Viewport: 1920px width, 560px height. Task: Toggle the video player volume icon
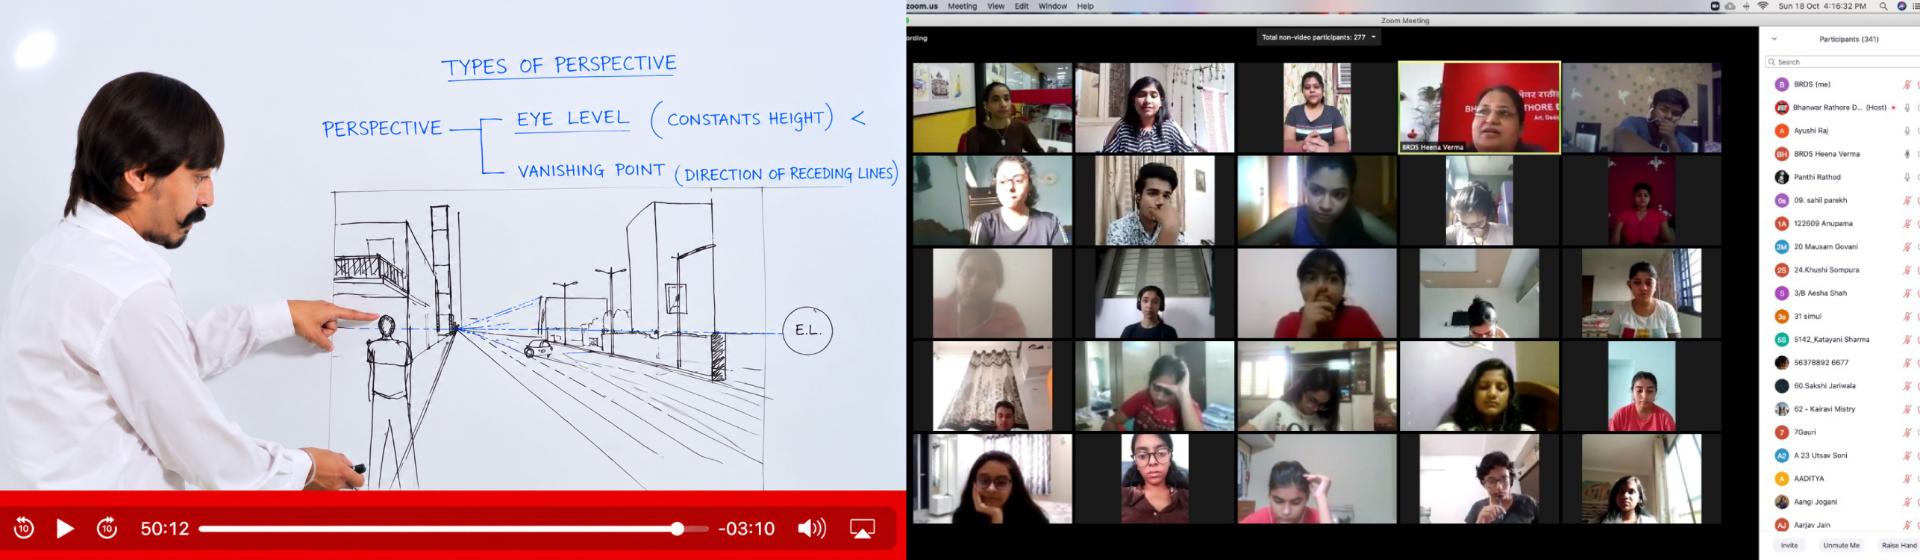(812, 528)
